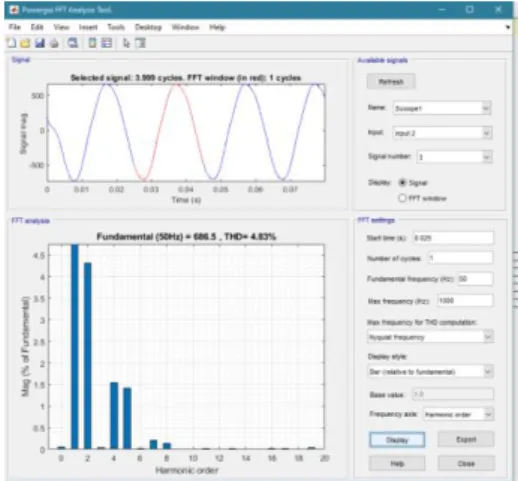Open the Insert menu
Screen dimensions: 518x481
point(88,27)
